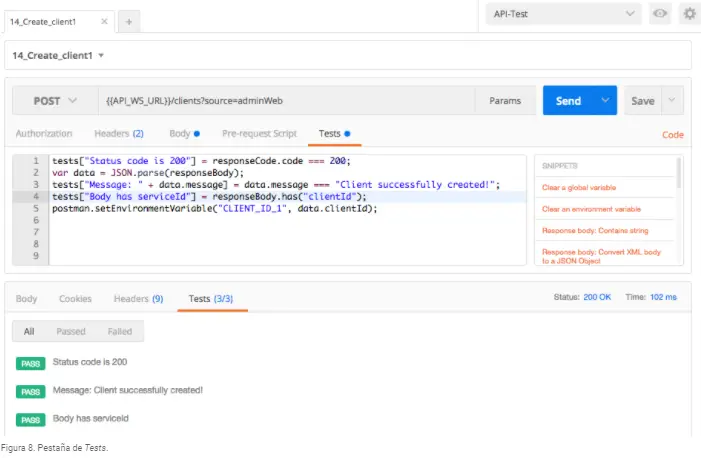Click line 1 status code test
This screenshot has width=701, height=458.
click(201, 161)
